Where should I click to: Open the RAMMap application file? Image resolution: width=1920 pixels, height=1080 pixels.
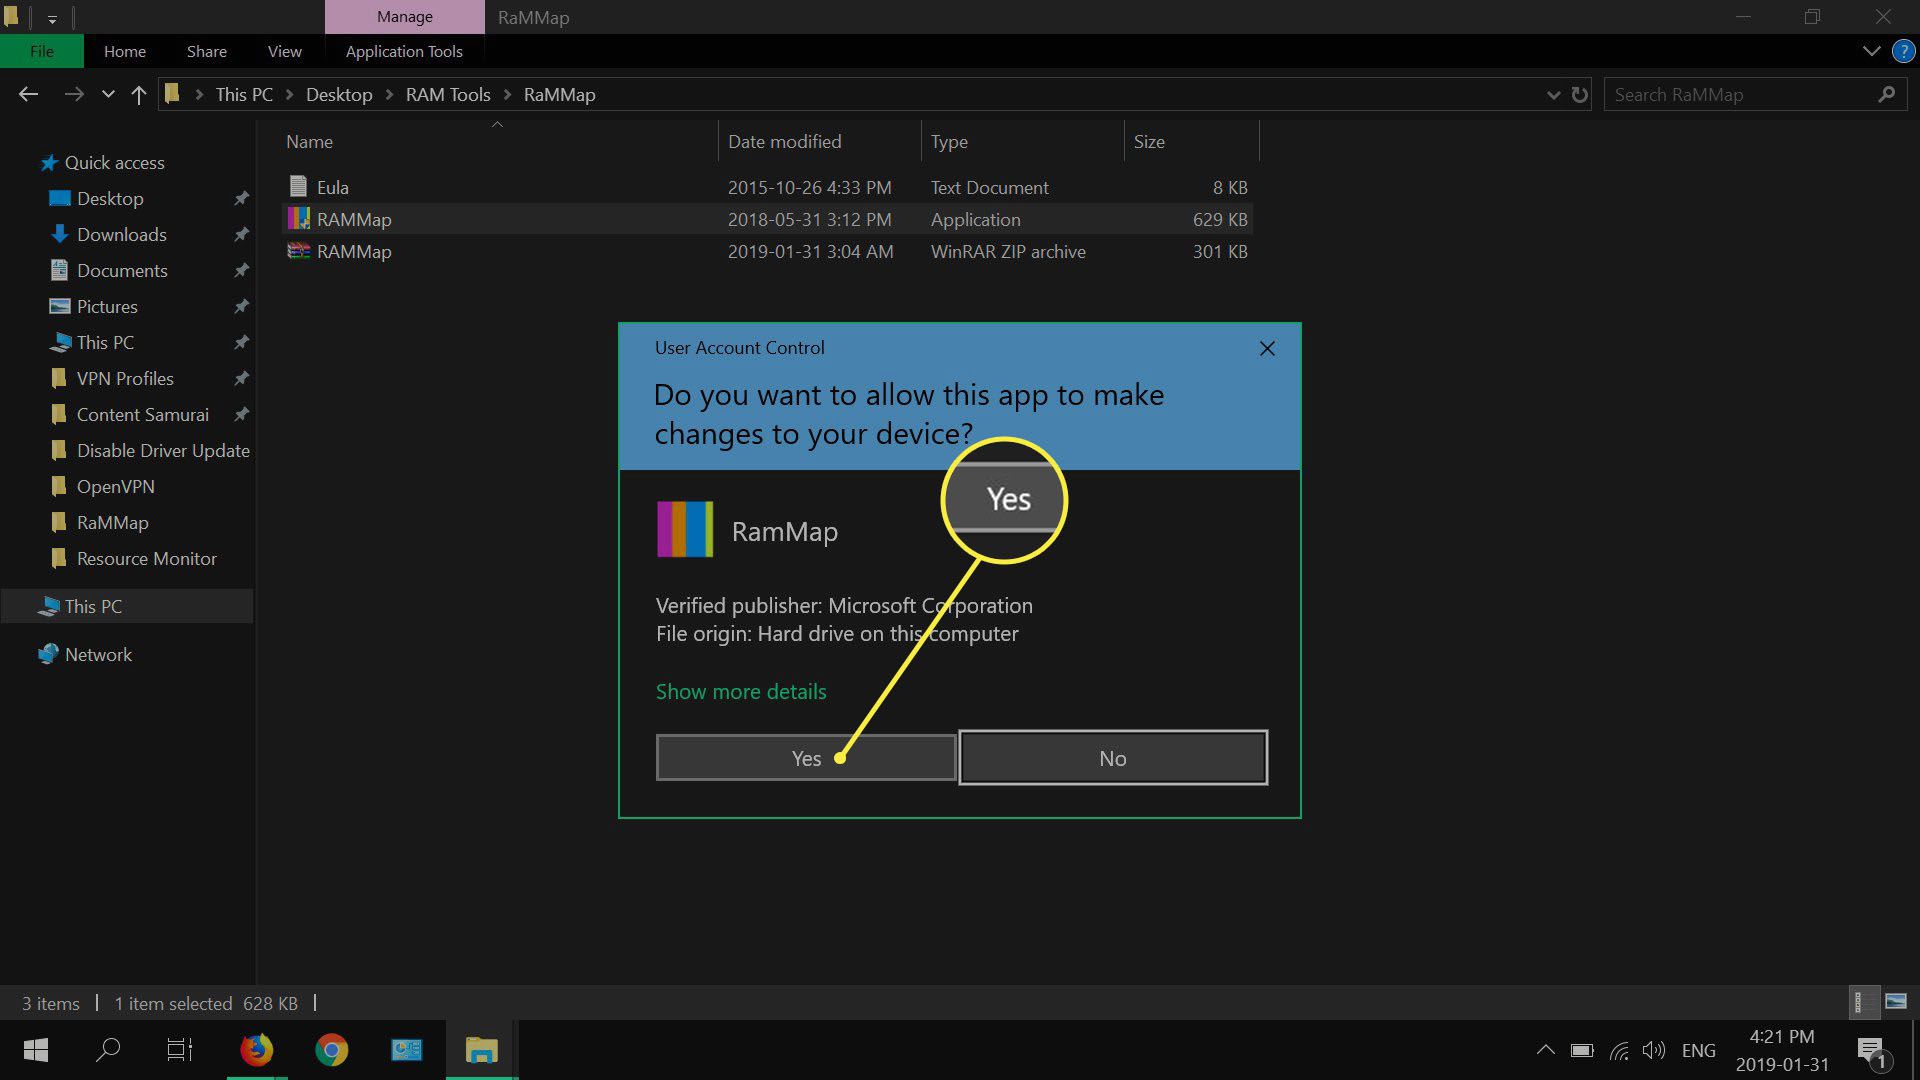click(352, 218)
